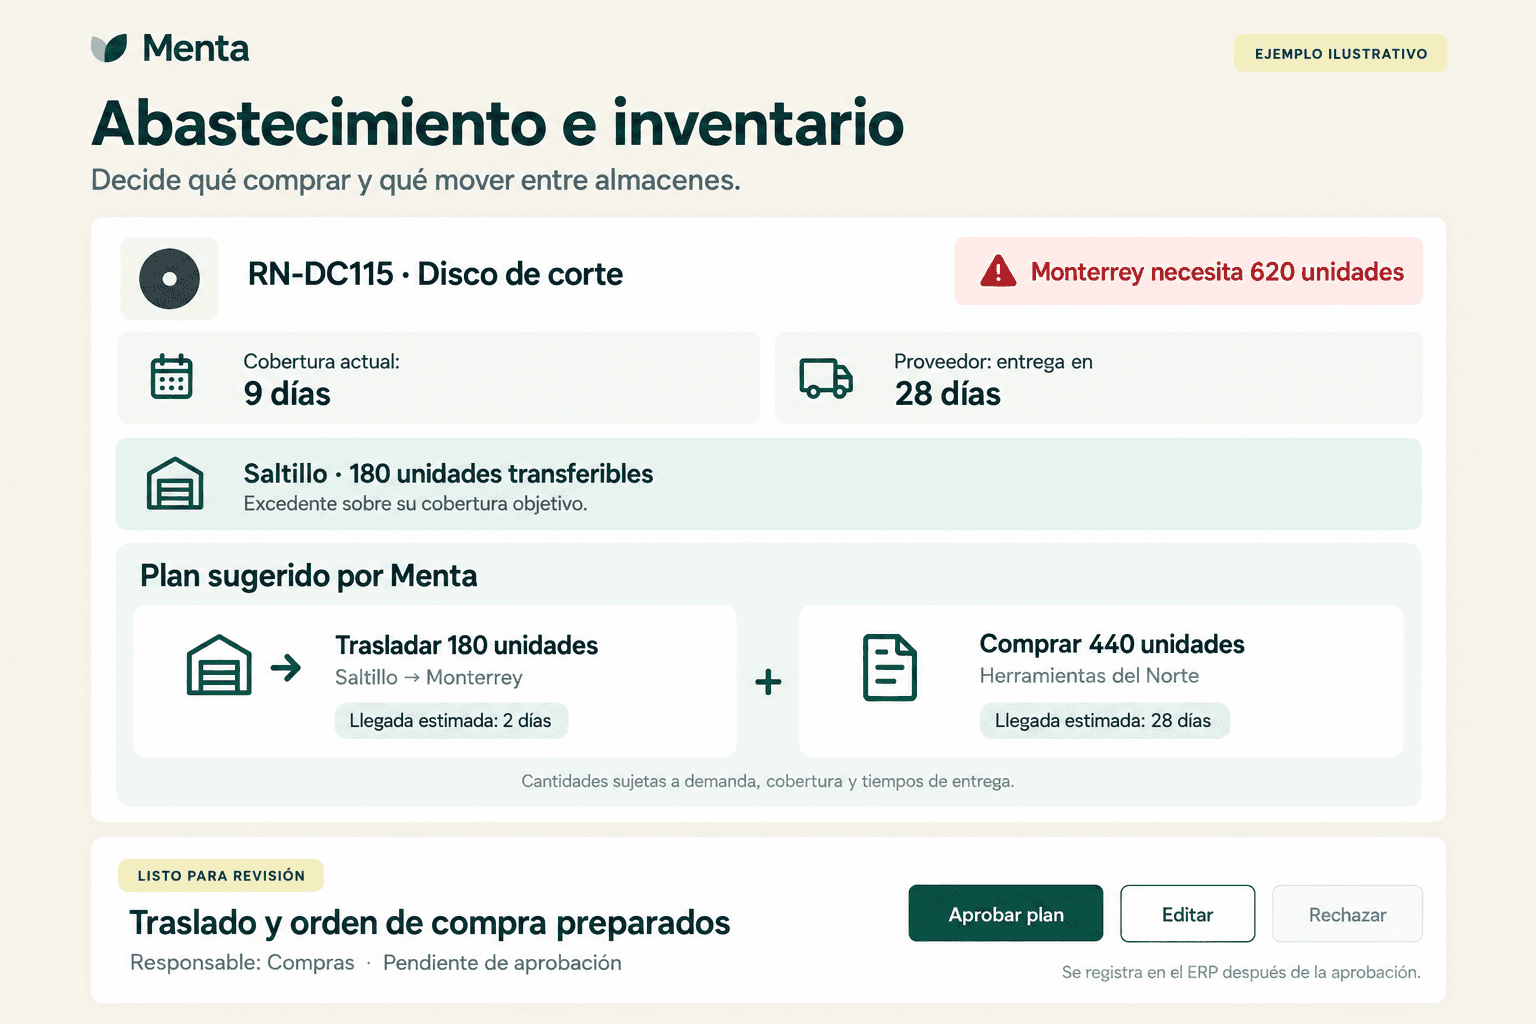This screenshot has height=1024, width=1536.
Task: Click the 28 días supplier delivery value
Action: click(948, 394)
